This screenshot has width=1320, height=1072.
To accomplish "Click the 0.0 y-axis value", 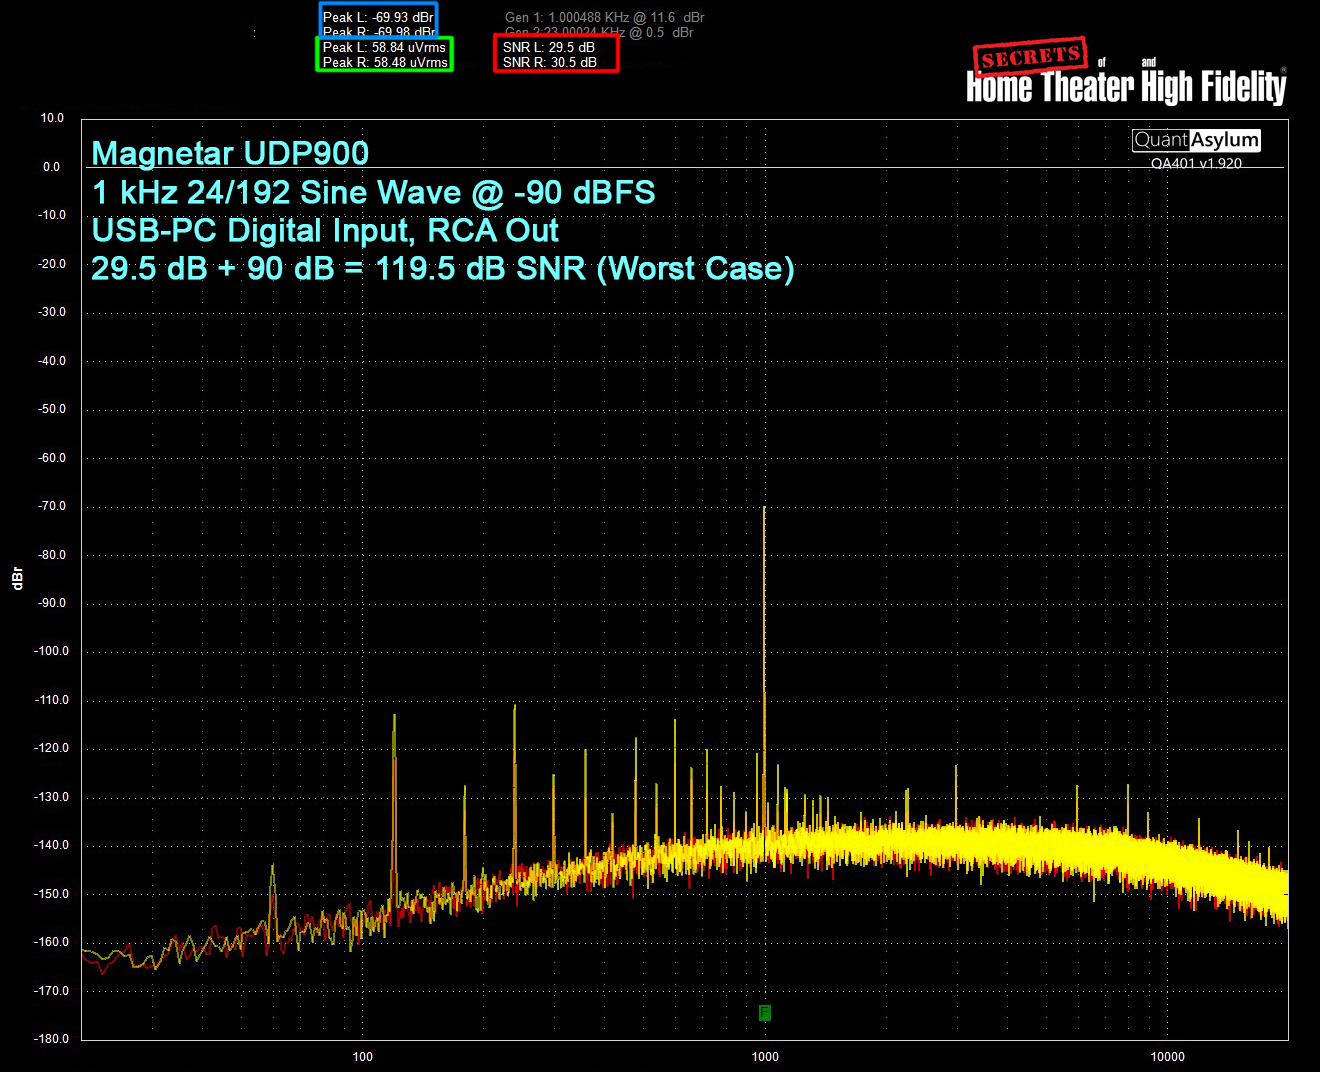I will point(51,167).
